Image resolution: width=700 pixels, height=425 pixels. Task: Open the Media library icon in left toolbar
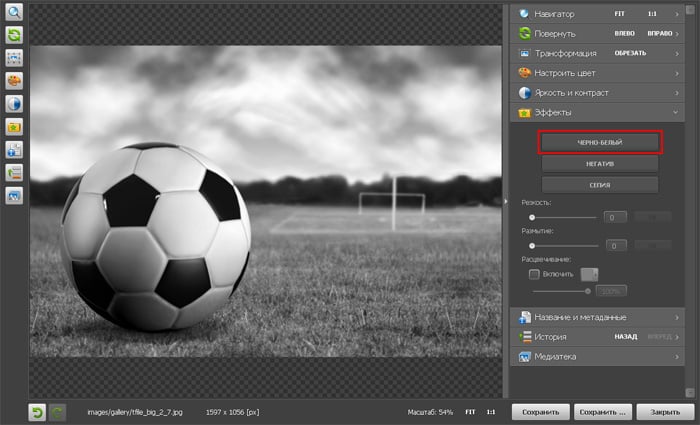tap(15, 196)
